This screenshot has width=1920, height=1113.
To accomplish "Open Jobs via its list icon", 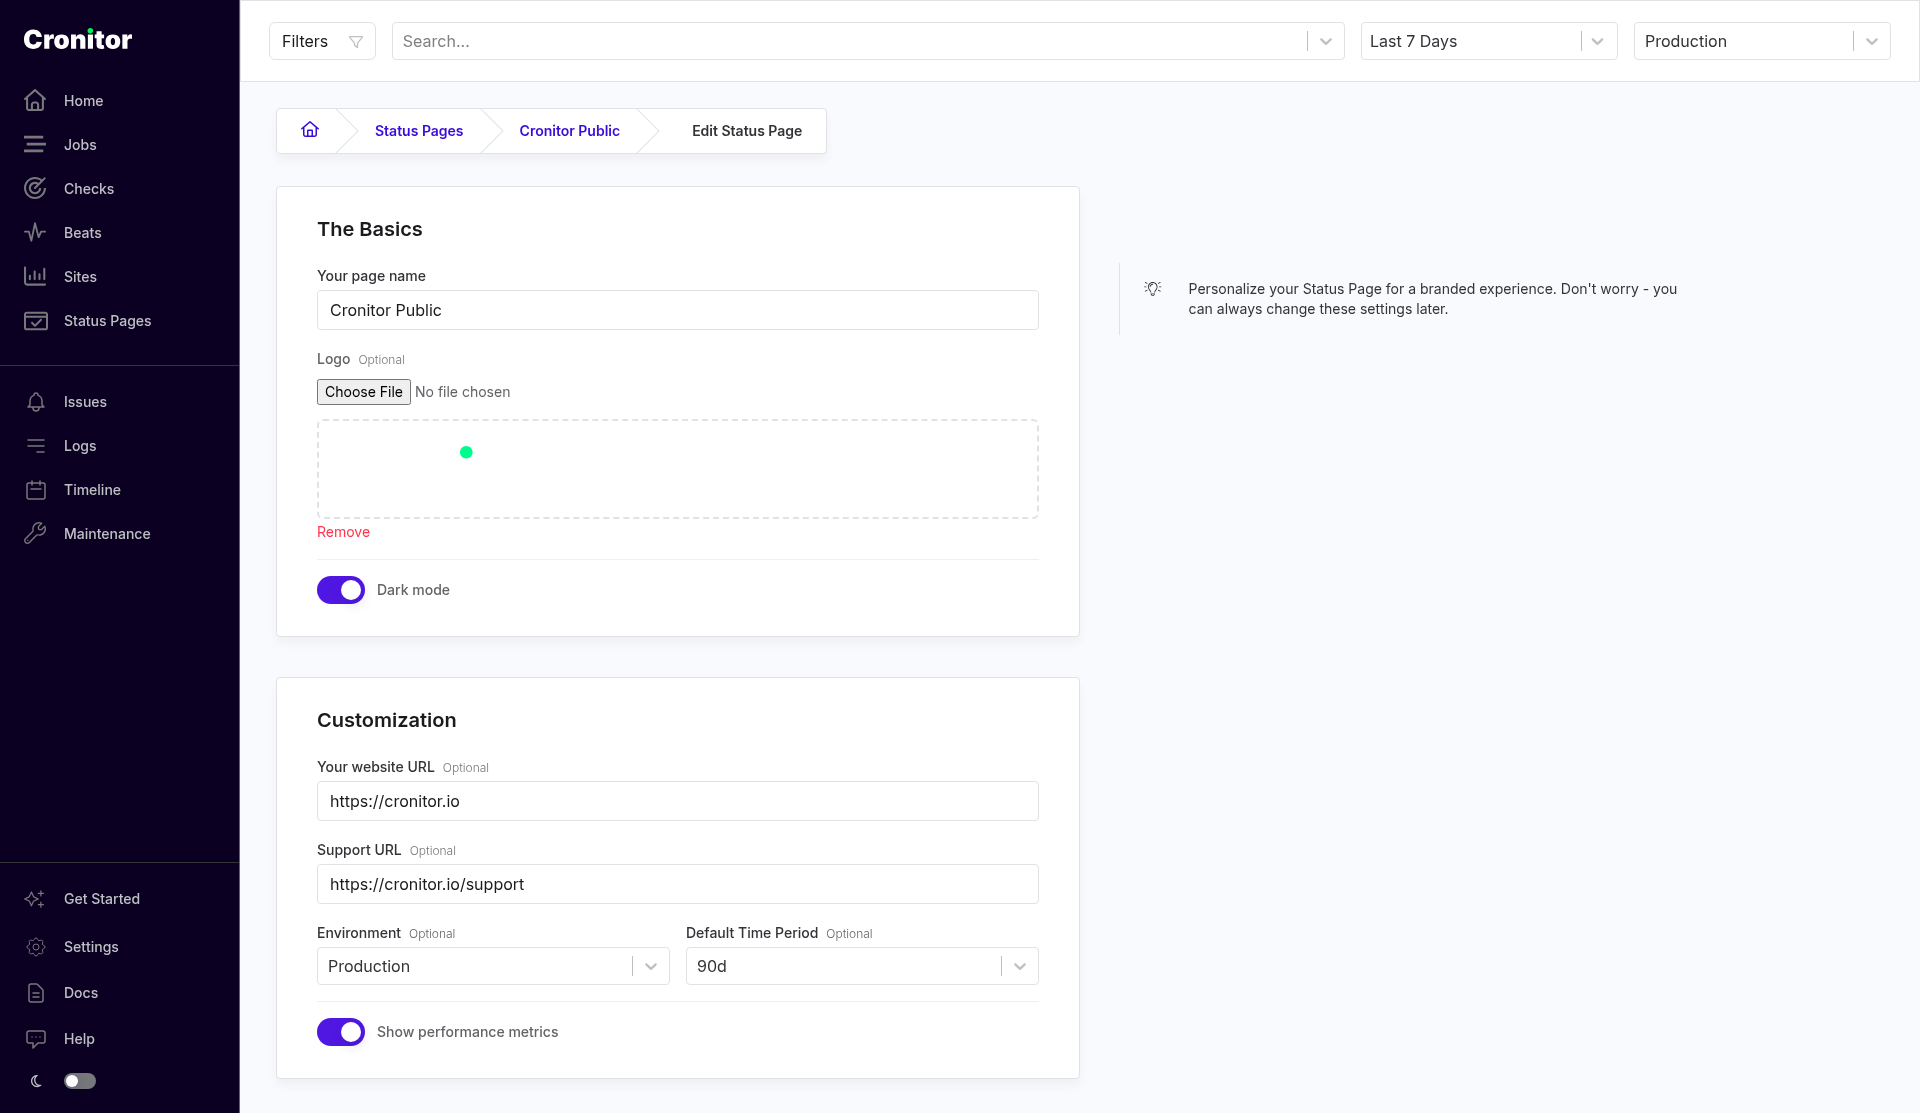I will click(x=35, y=145).
